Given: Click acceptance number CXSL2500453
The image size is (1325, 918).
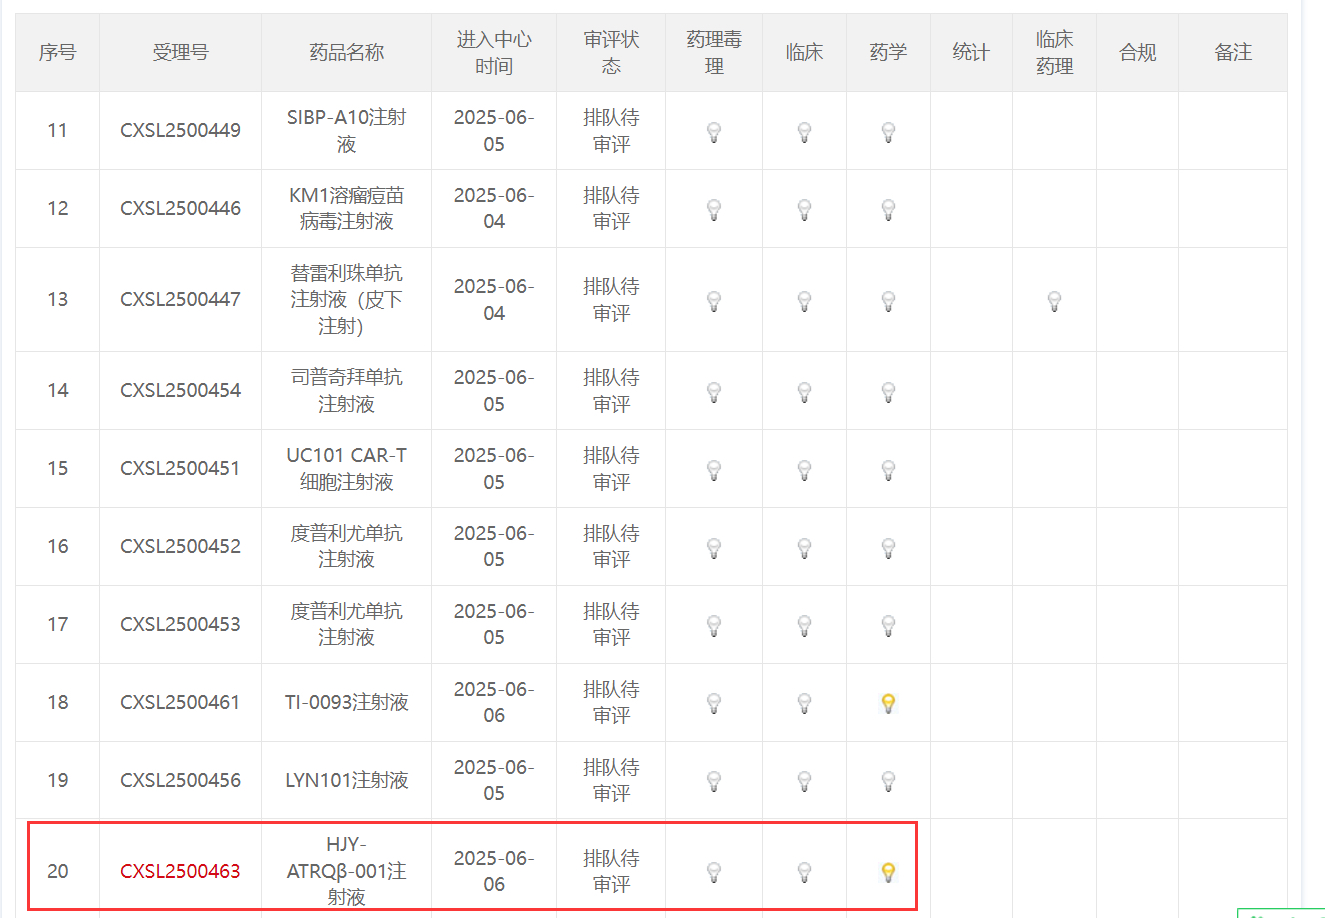Looking at the screenshot, I should [180, 624].
